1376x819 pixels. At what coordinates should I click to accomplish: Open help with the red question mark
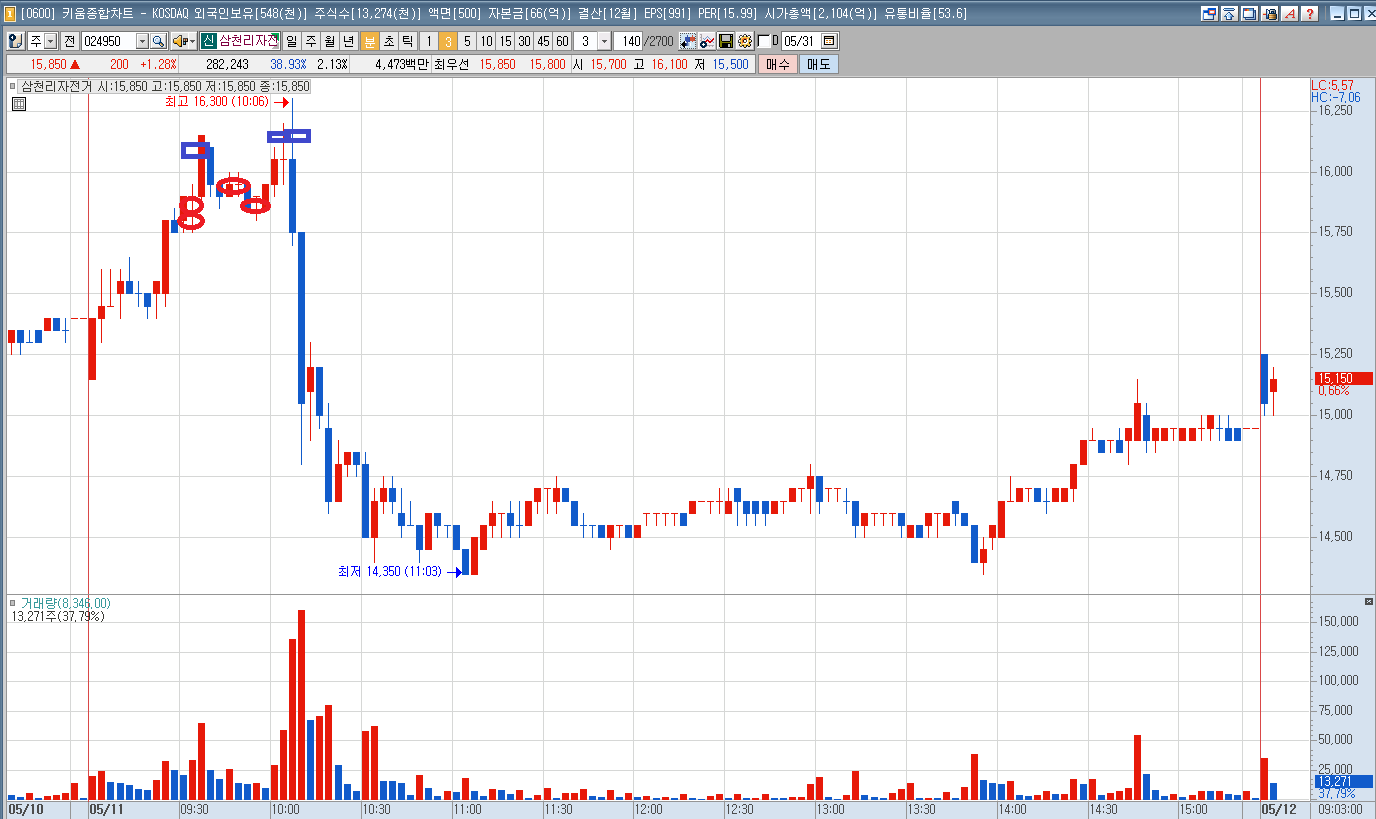1310,14
